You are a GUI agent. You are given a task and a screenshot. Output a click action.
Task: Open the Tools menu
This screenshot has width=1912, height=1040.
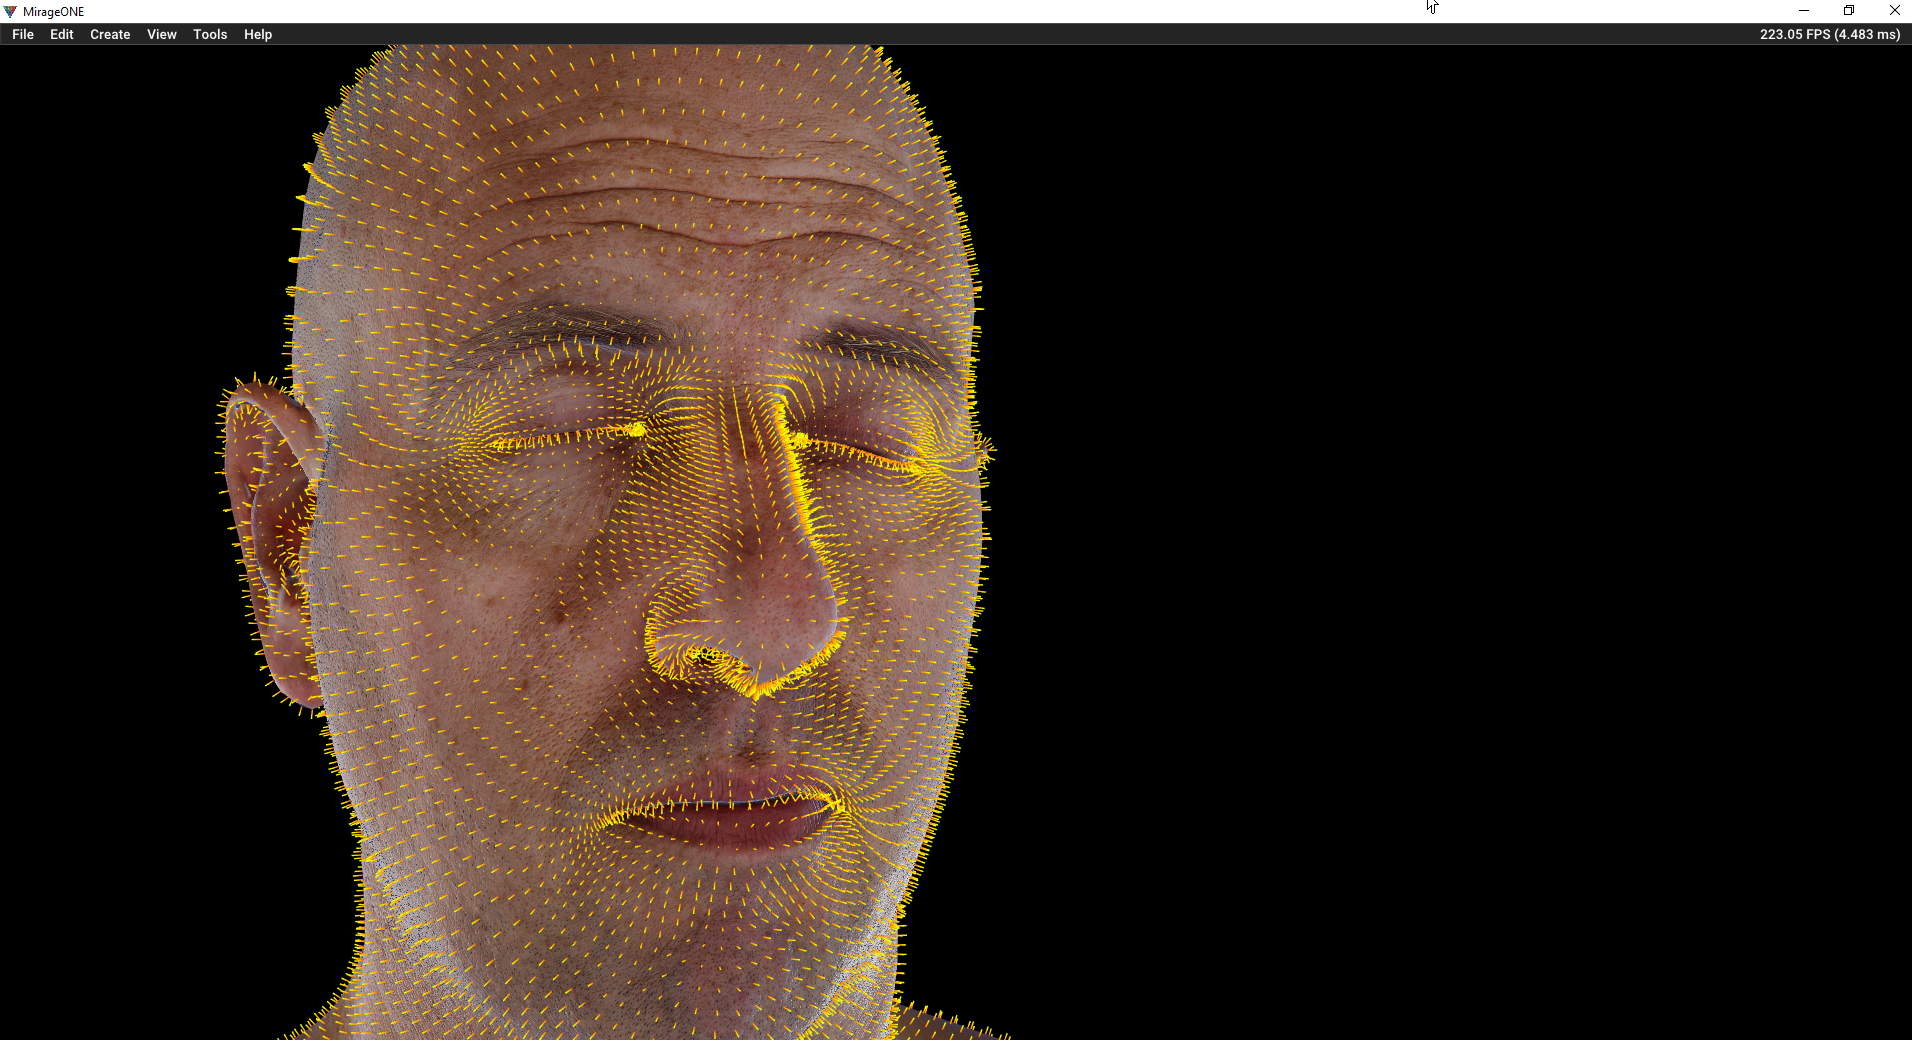pos(210,34)
